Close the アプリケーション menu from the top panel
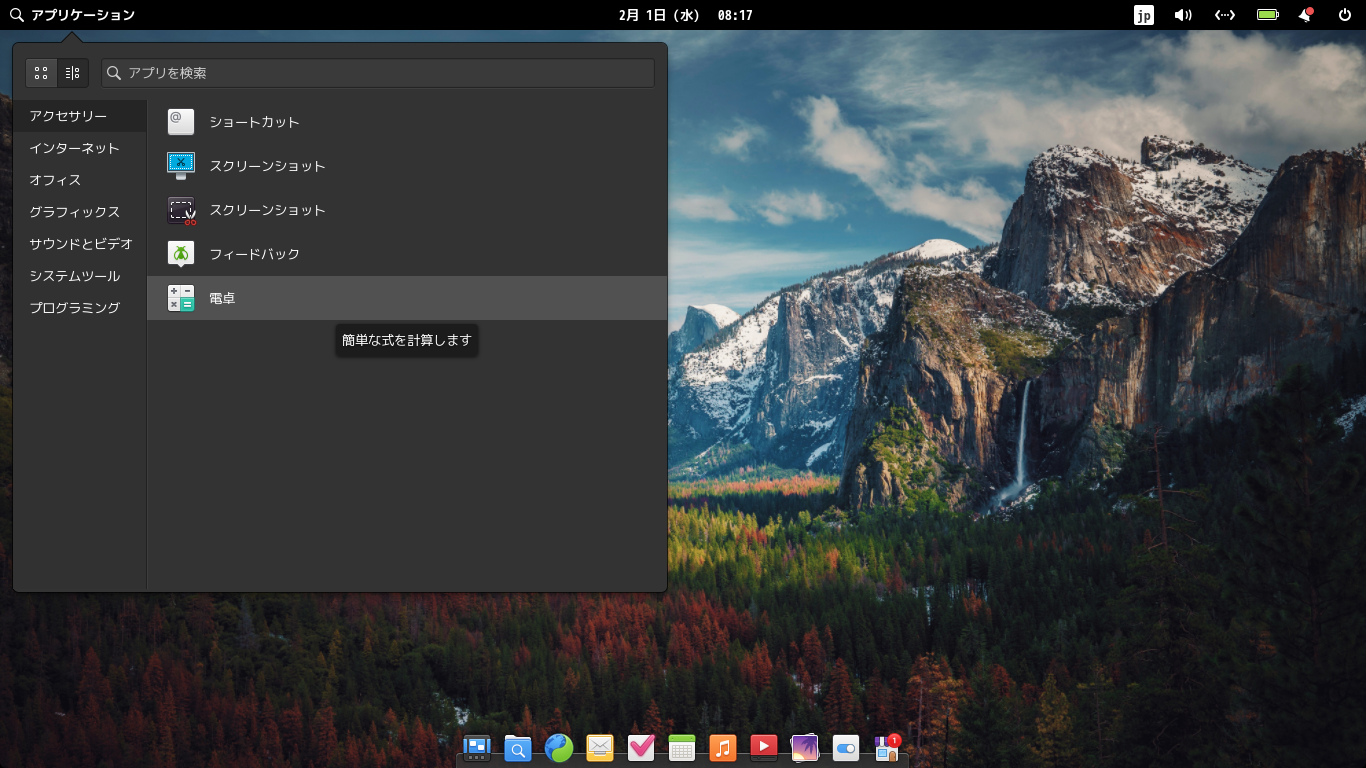This screenshot has height=768, width=1366. click(72, 15)
